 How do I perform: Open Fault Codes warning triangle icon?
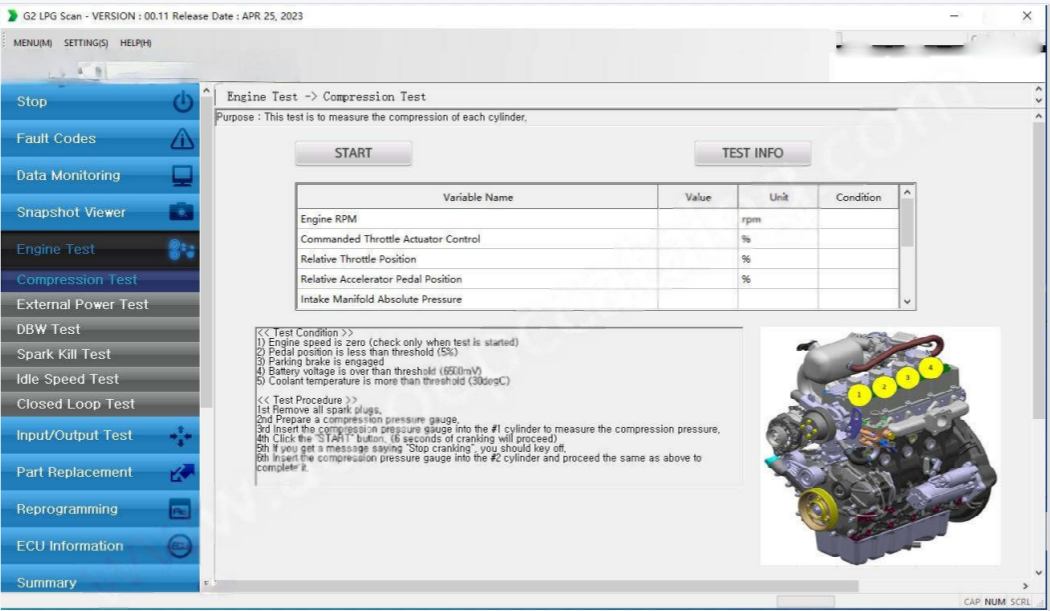click(182, 139)
